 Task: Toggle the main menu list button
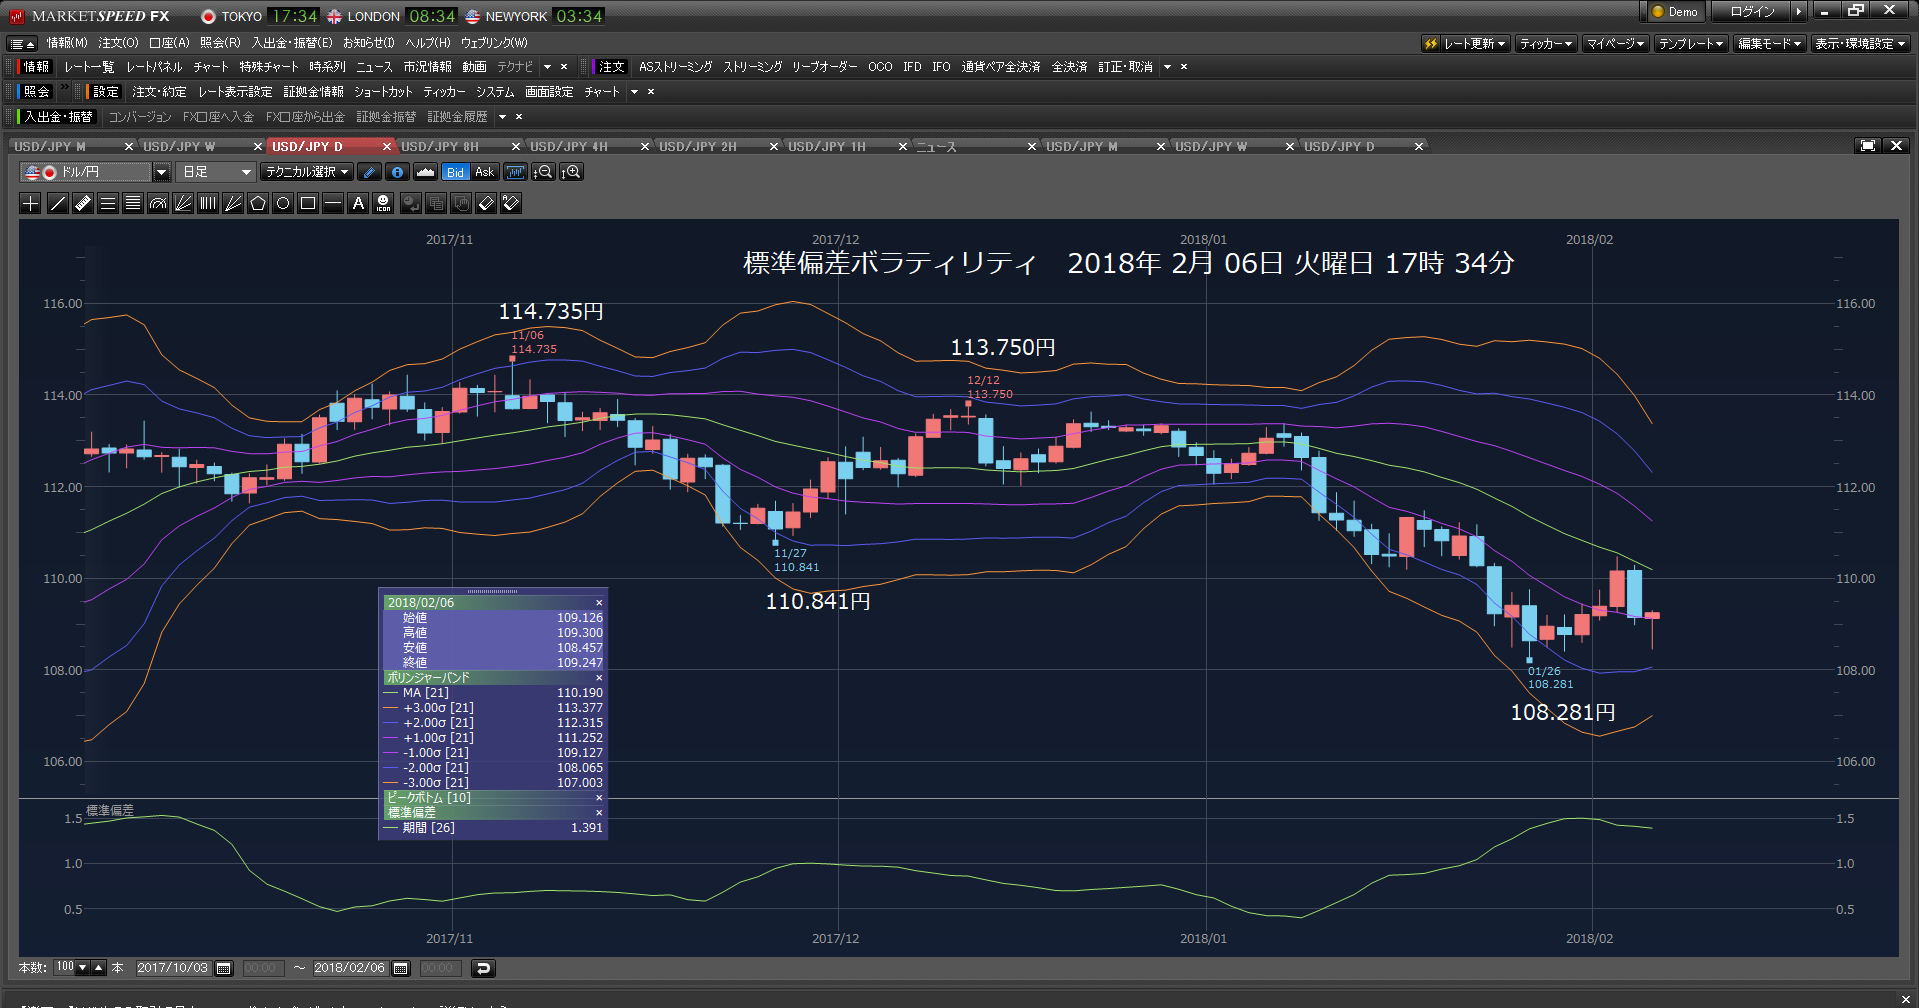click(22, 43)
